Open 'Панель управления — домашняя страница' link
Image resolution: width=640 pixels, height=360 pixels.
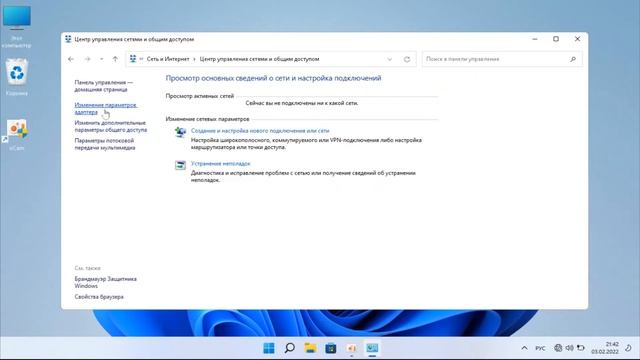[103, 86]
